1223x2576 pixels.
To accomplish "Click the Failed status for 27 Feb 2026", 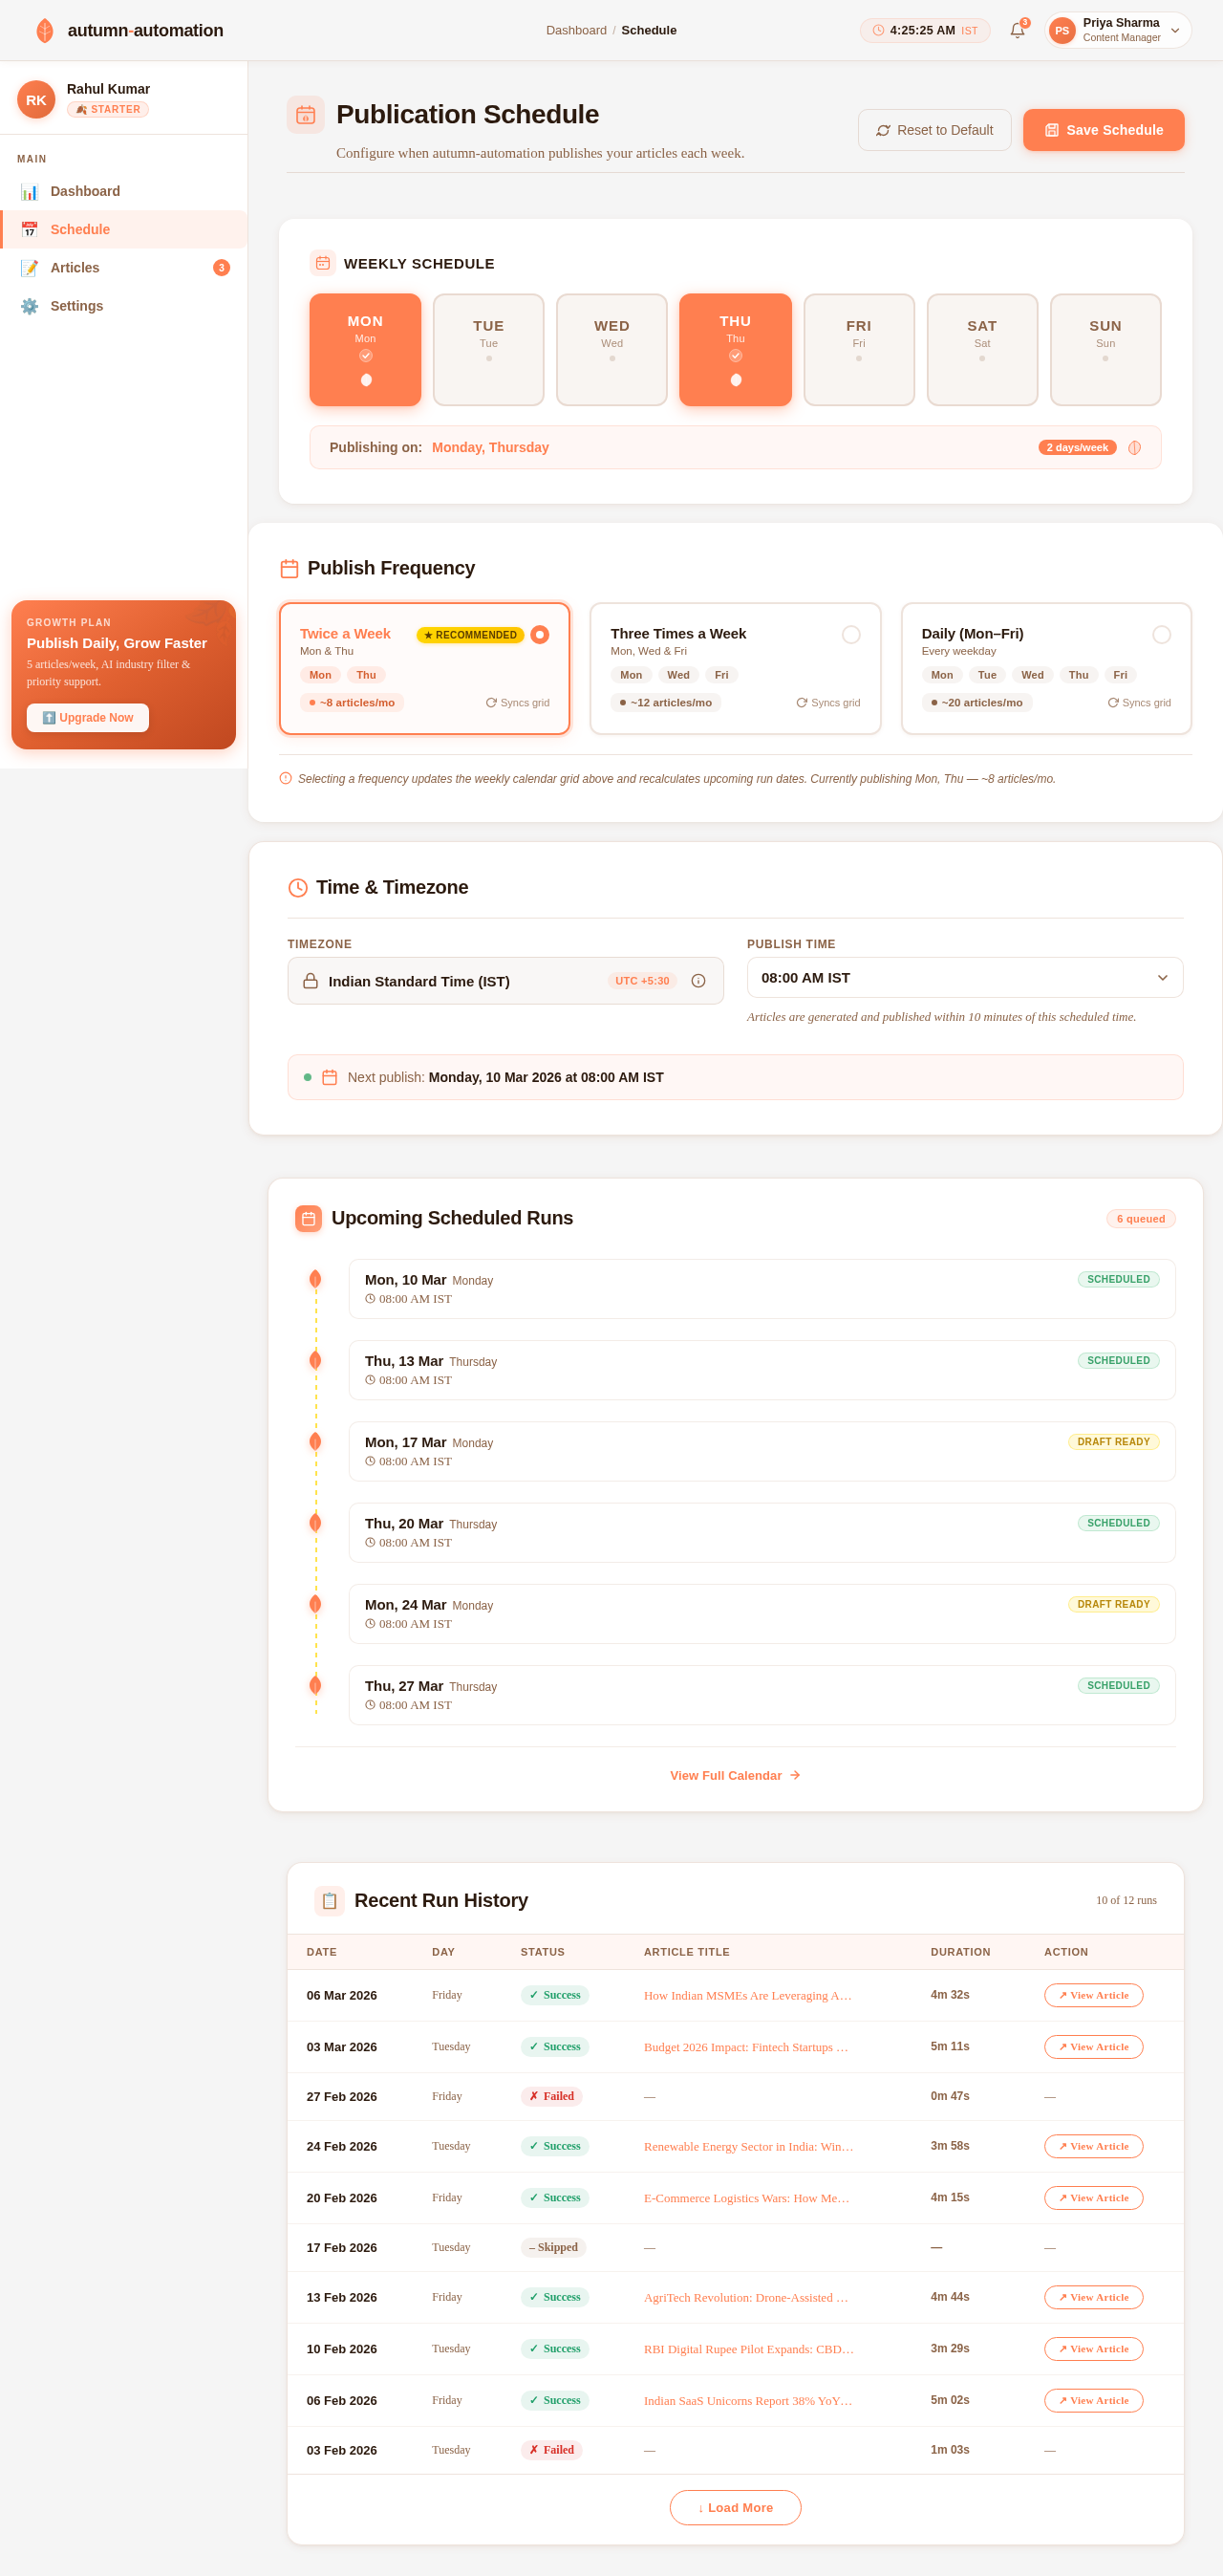I will [x=552, y=2096].
